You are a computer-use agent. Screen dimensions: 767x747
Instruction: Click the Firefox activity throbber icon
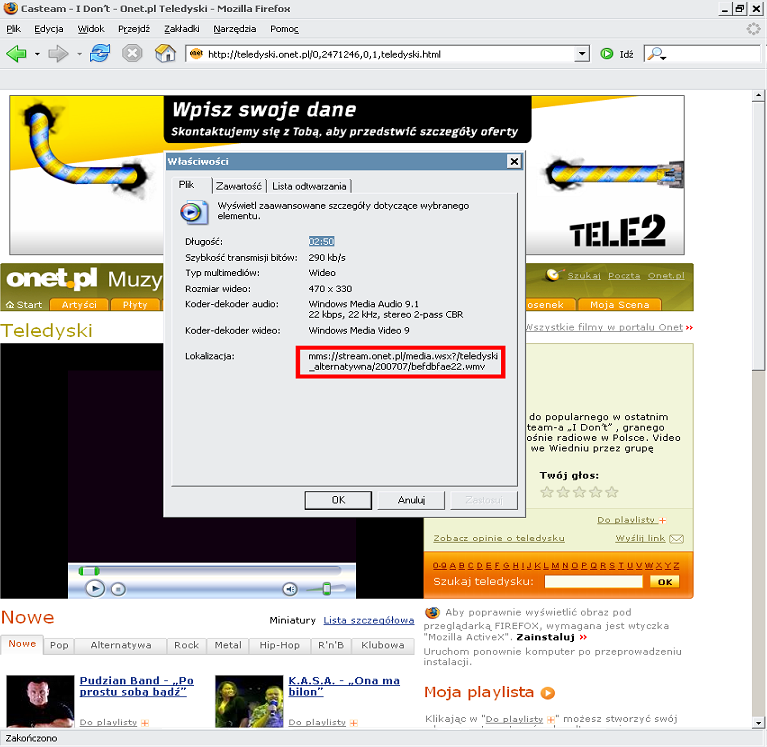[x=753, y=29]
